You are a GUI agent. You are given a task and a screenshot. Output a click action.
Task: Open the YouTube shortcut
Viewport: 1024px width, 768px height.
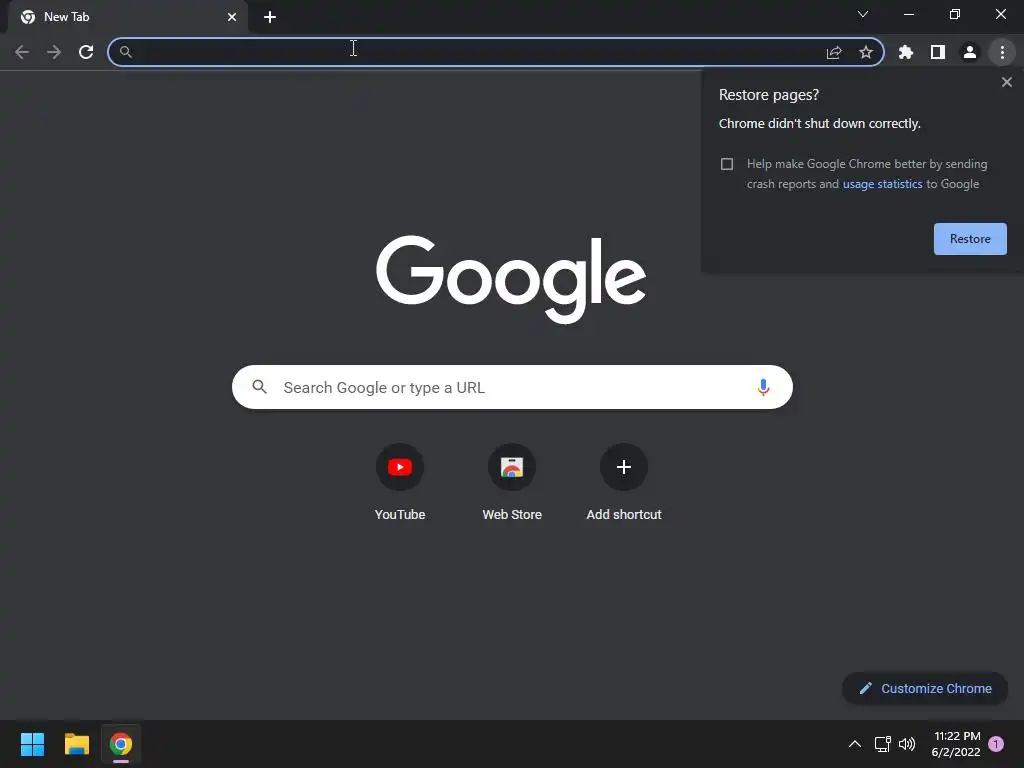pyautogui.click(x=400, y=483)
